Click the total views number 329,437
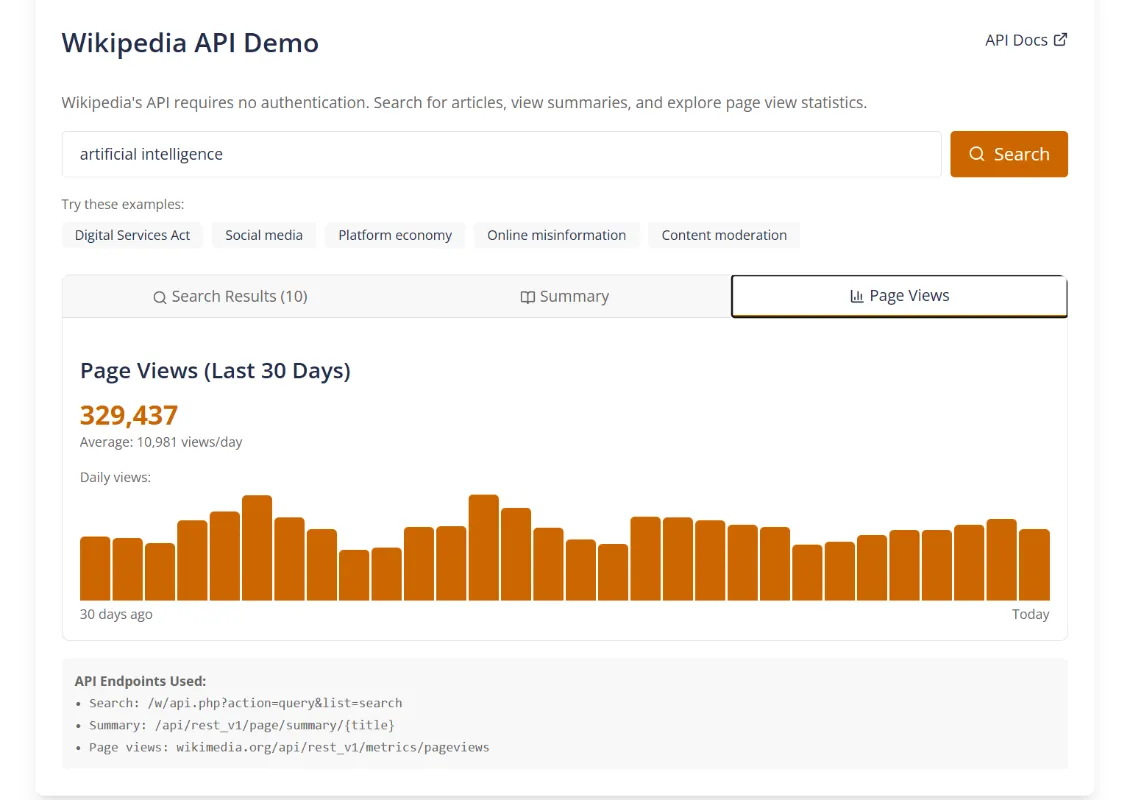The width and height of the screenshot is (1130, 800). 128,415
